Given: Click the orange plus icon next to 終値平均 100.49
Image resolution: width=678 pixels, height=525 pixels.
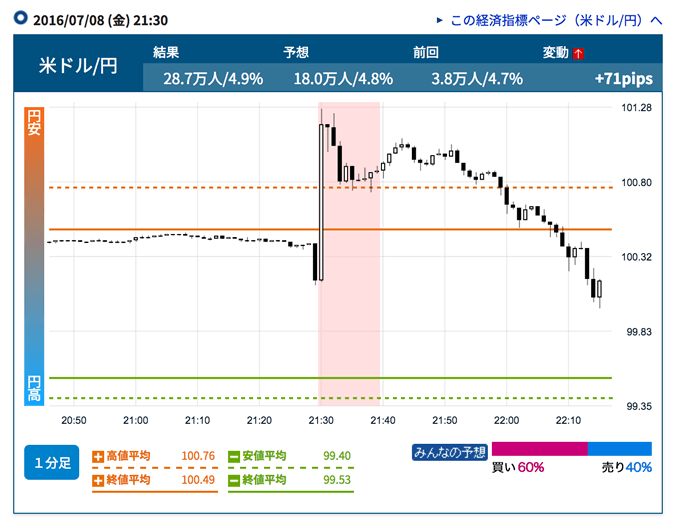Looking at the screenshot, I should [98, 480].
